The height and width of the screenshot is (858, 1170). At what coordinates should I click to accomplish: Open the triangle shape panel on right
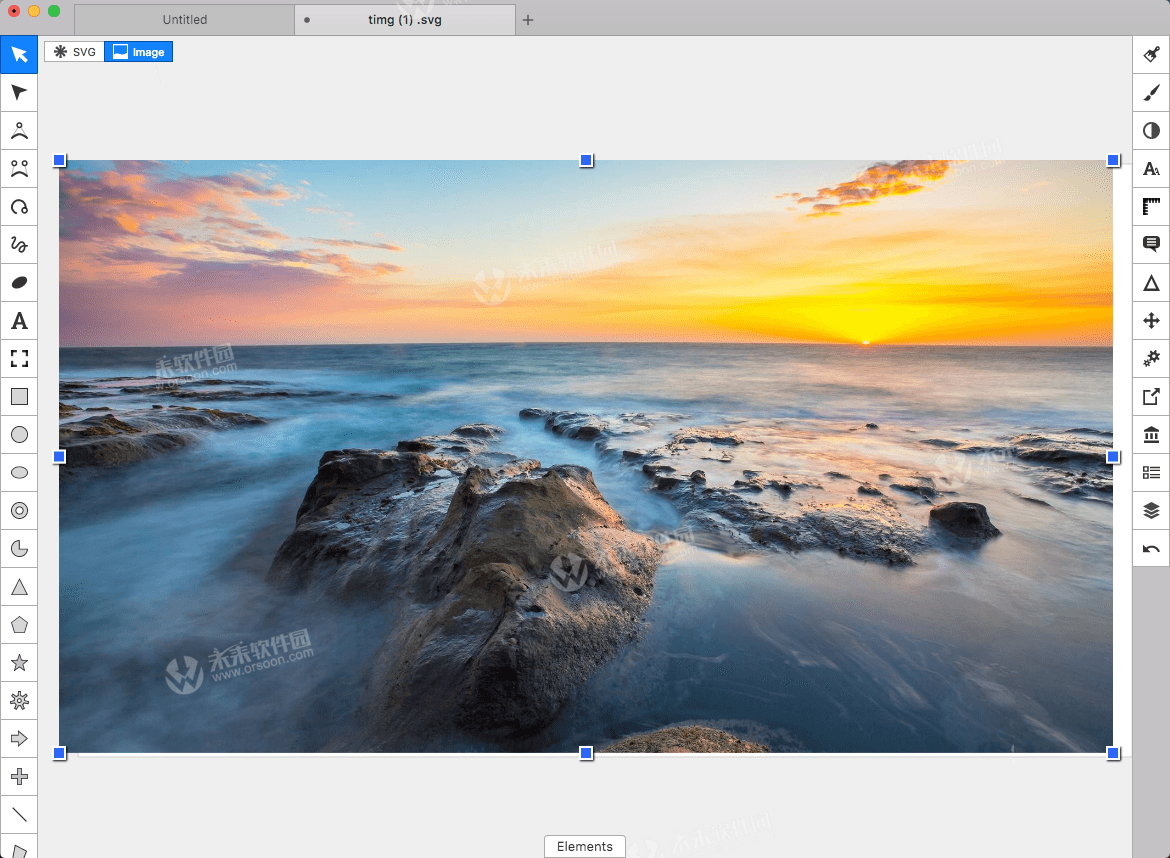[x=1151, y=283]
